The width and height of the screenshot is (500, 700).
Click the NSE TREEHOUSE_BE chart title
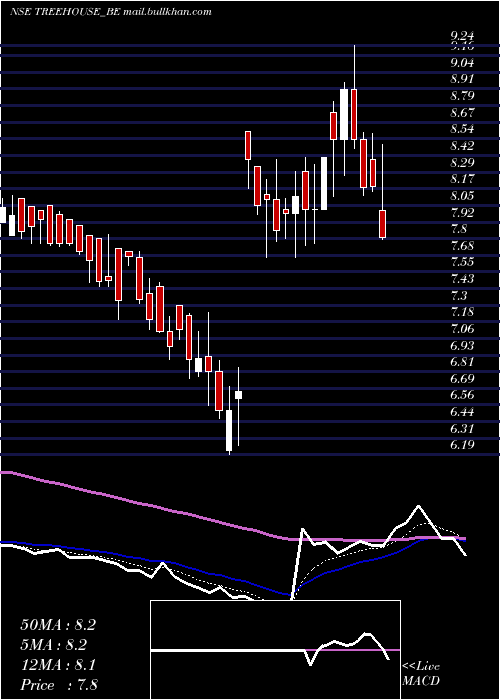click(x=65, y=12)
